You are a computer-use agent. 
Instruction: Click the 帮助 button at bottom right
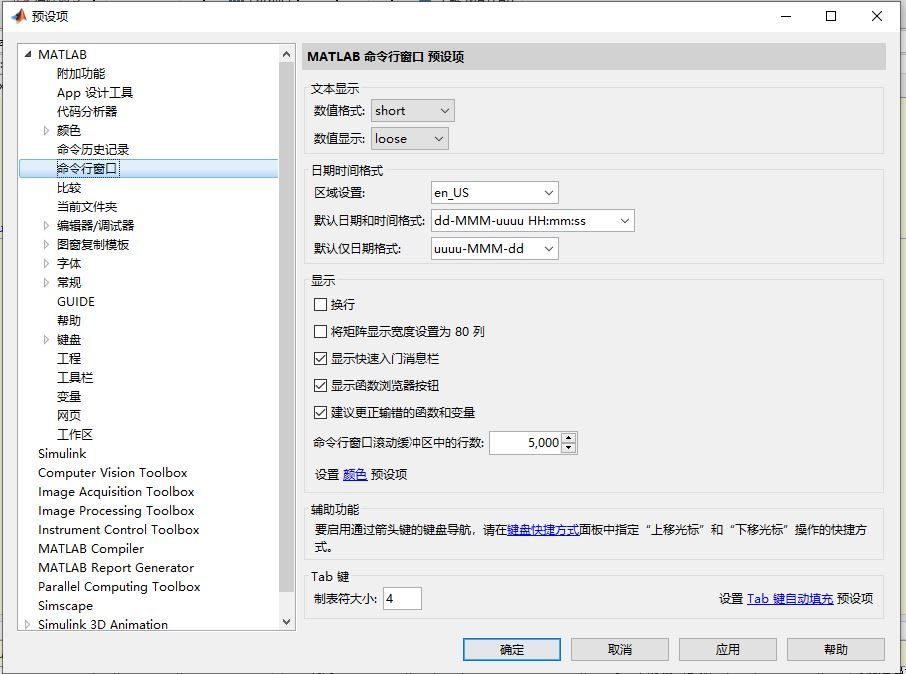(836, 649)
